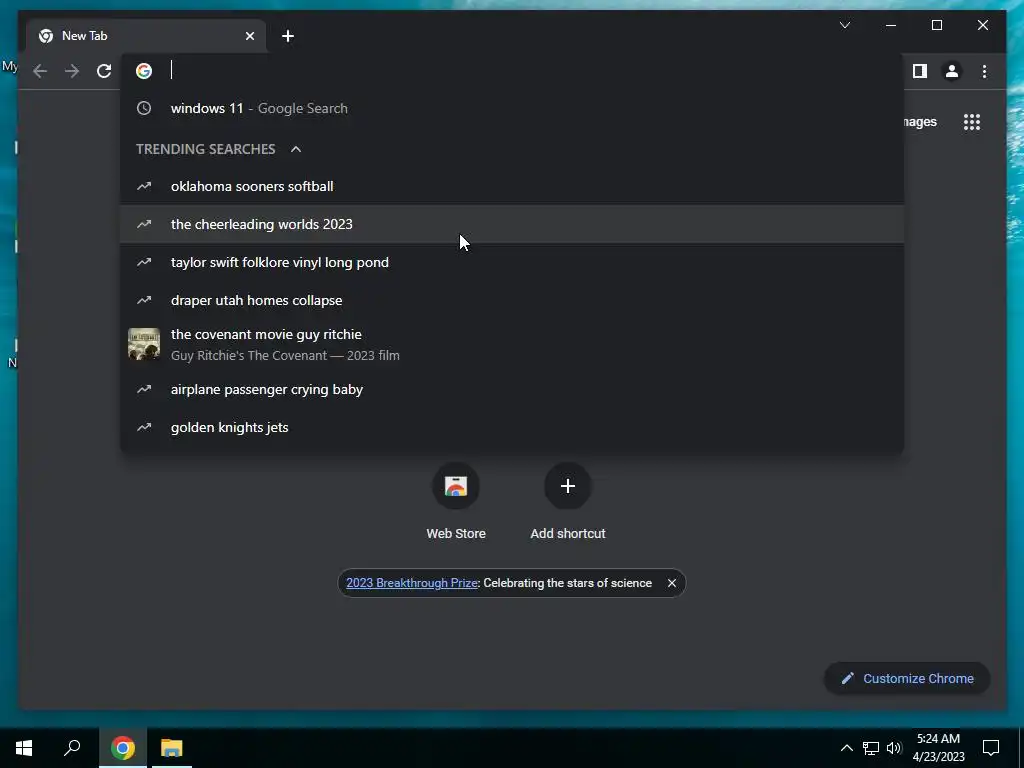1024x768 pixels.
Task: Click trending icon beside golden knights jets
Action: pyautogui.click(x=144, y=427)
